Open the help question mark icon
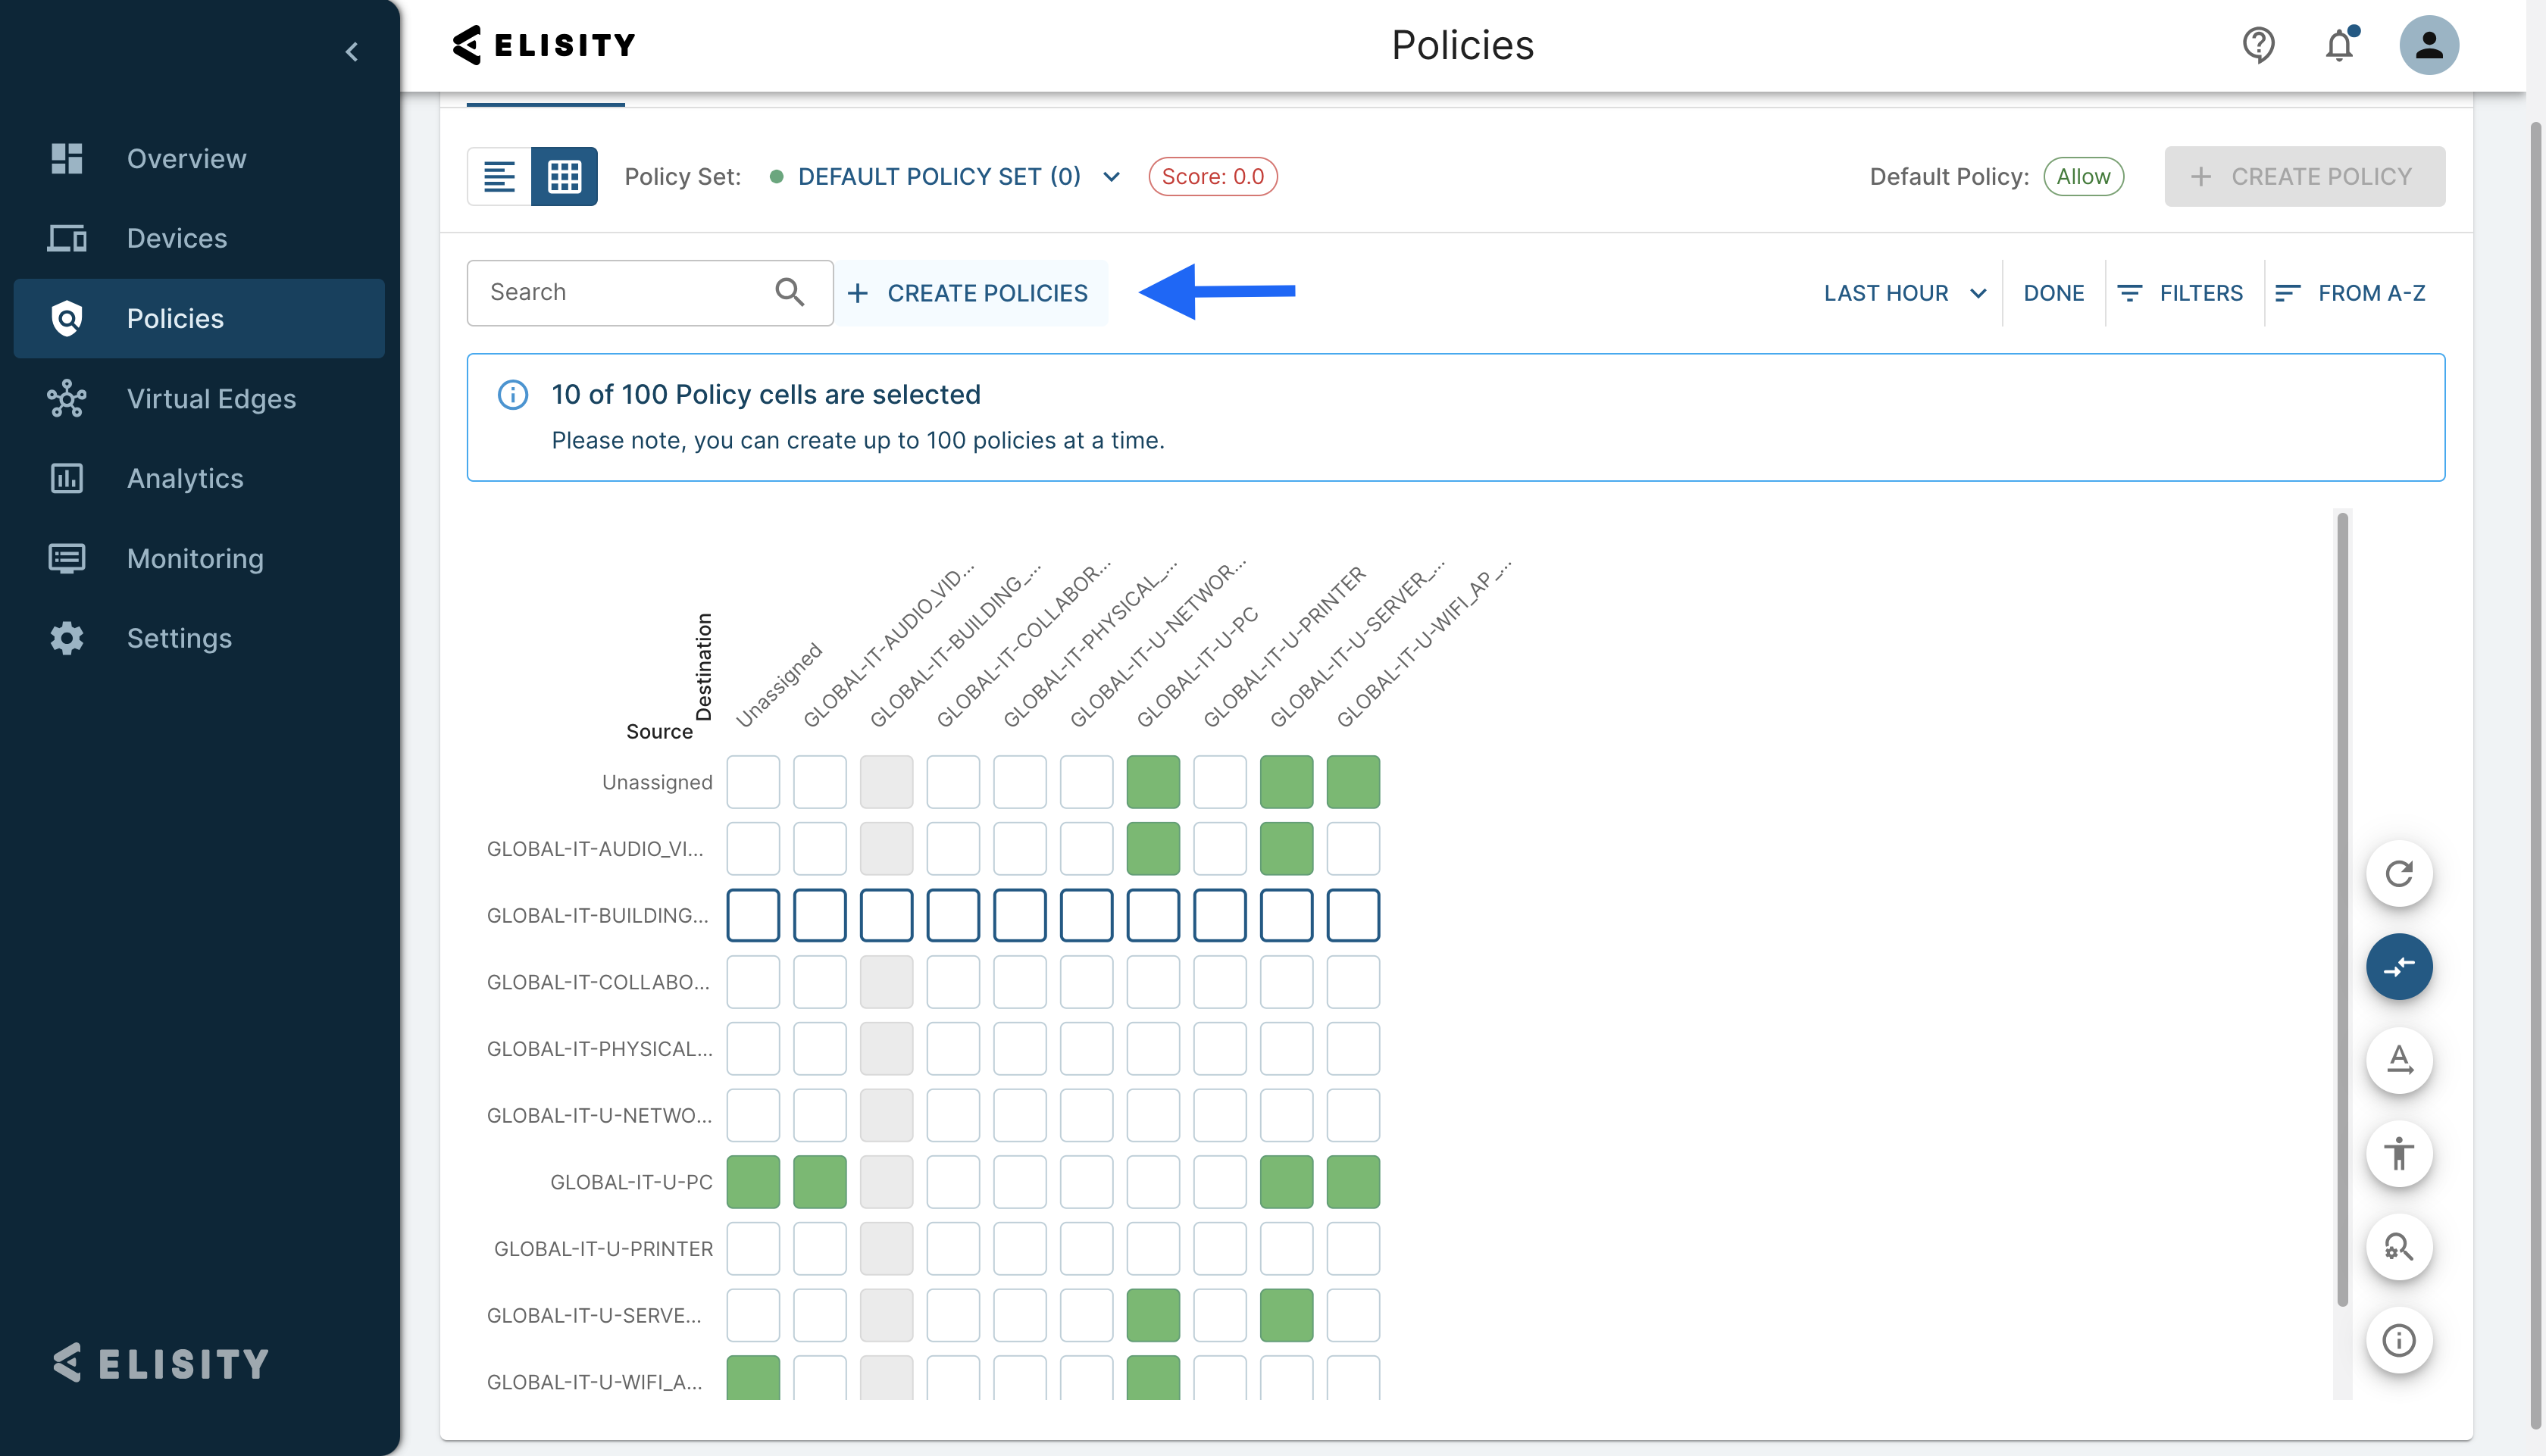This screenshot has width=2546, height=1456. [x=2258, y=45]
